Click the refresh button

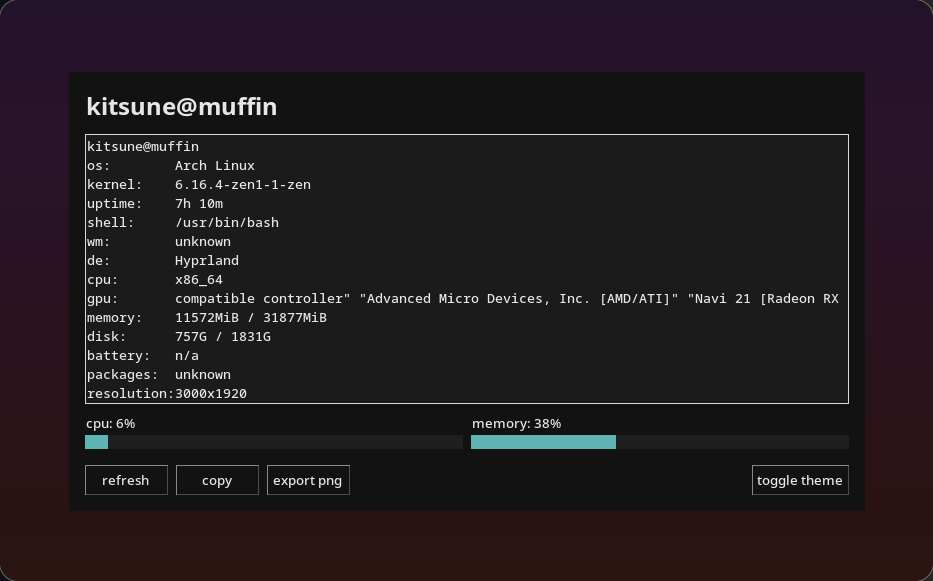click(x=126, y=480)
